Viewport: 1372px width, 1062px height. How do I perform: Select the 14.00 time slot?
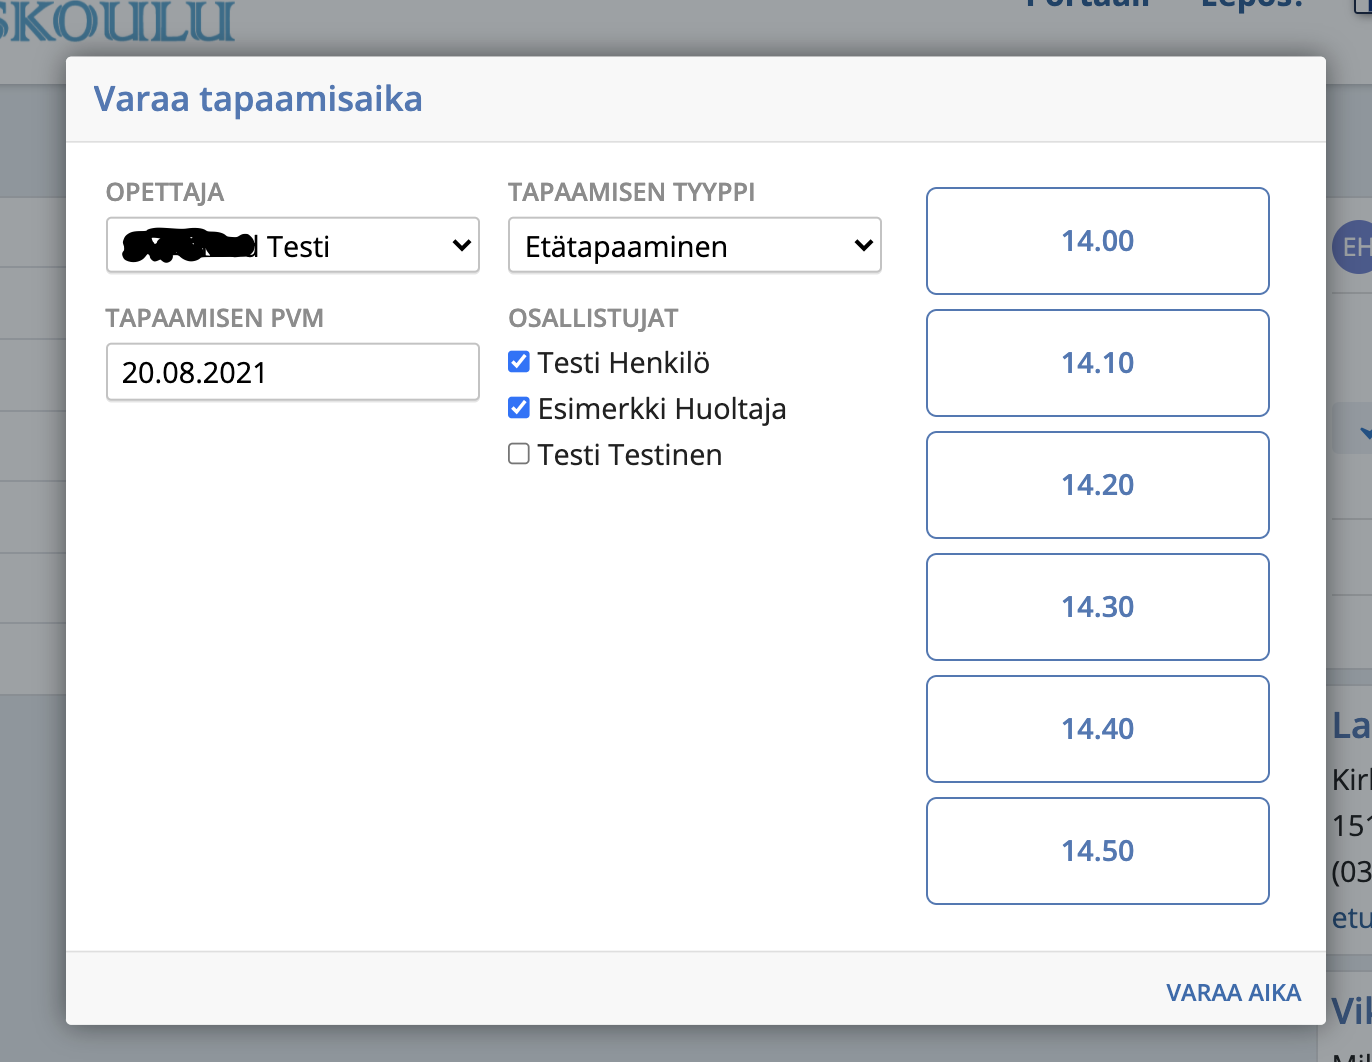click(x=1097, y=241)
